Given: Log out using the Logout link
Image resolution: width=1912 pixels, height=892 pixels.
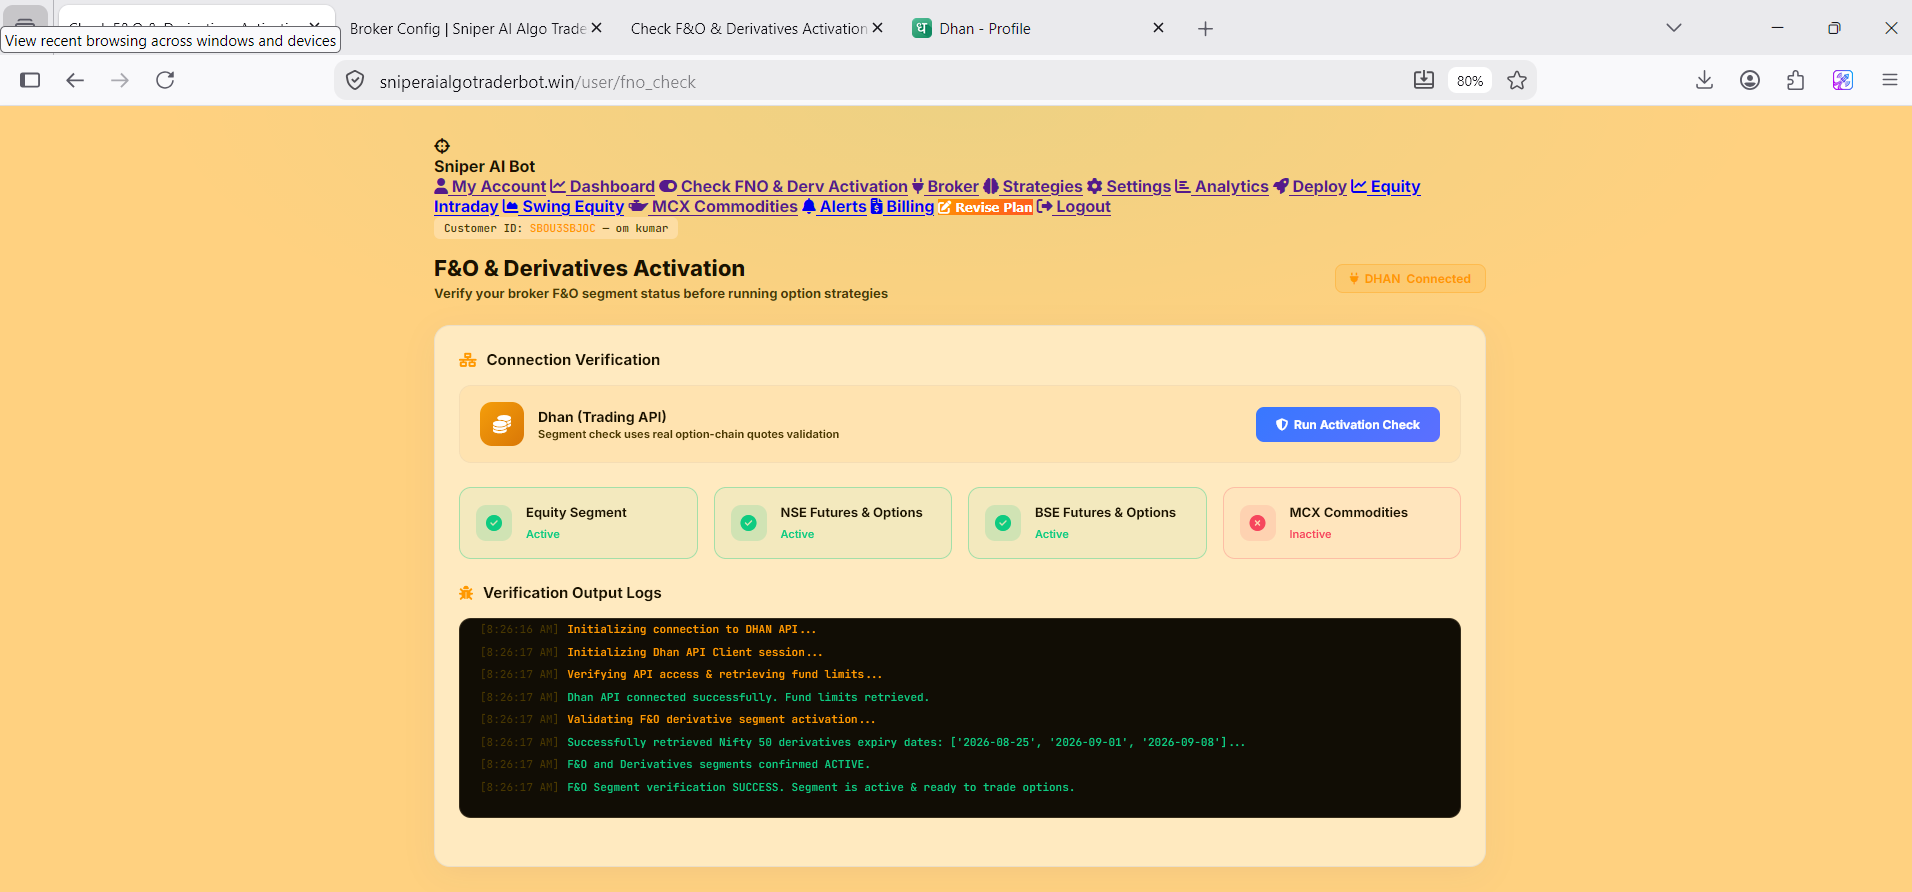Looking at the screenshot, I should pos(1074,206).
